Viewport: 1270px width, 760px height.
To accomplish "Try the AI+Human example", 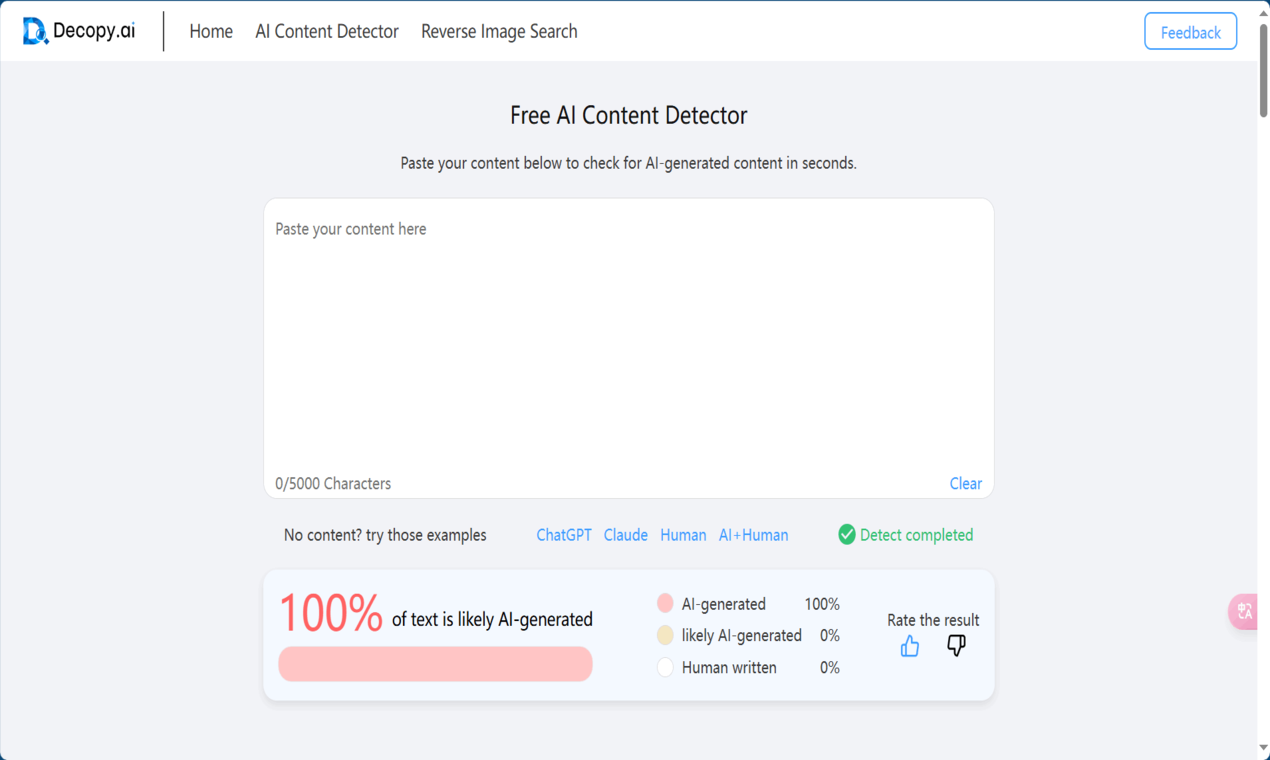I will point(753,535).
